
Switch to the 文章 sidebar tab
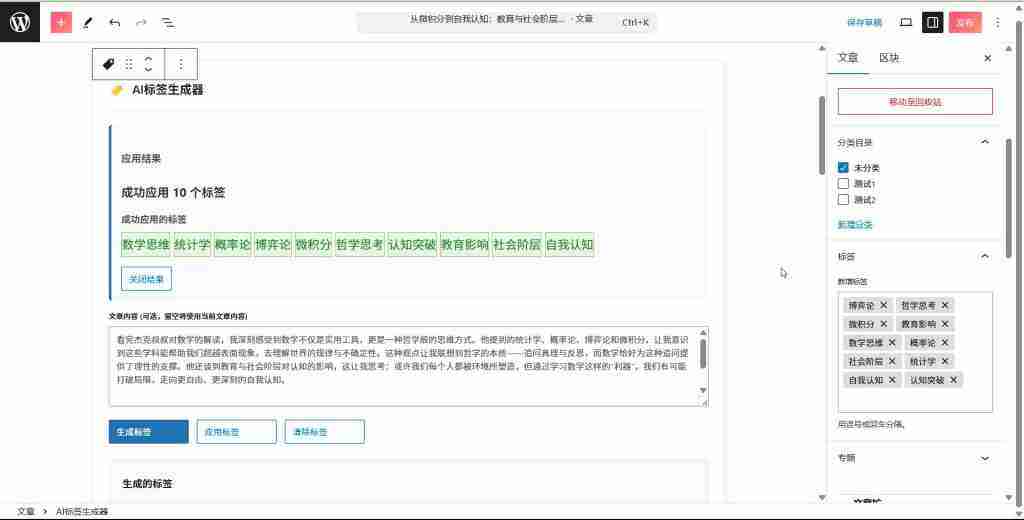(x=848, y=58)
